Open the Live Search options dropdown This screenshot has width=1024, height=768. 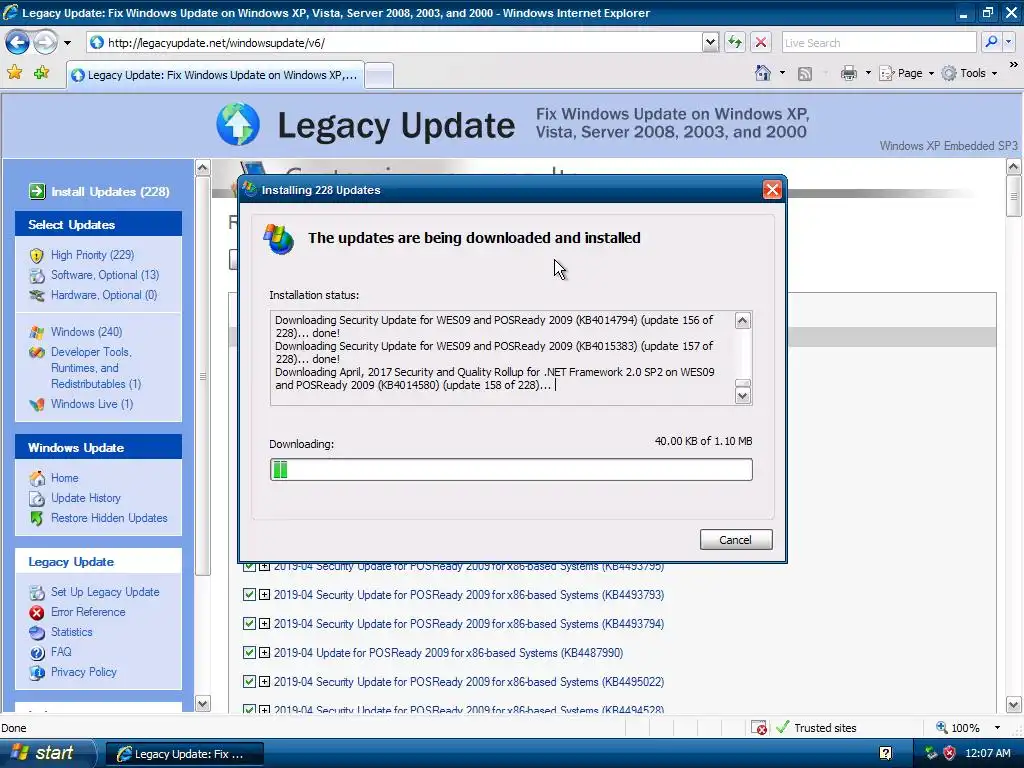(x=1009, y=42)
